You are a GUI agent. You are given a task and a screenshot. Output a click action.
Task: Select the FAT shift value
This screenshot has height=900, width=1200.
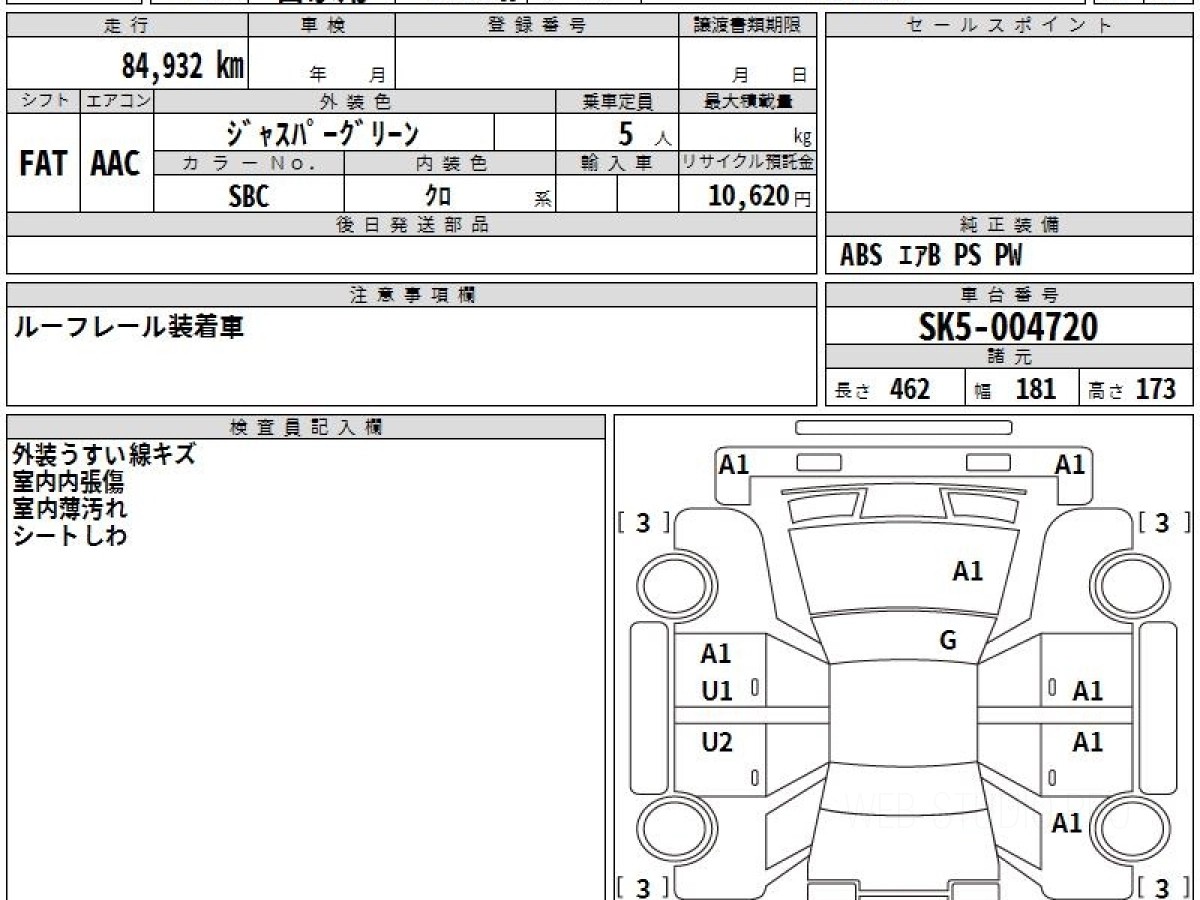[x=43, y=164]
